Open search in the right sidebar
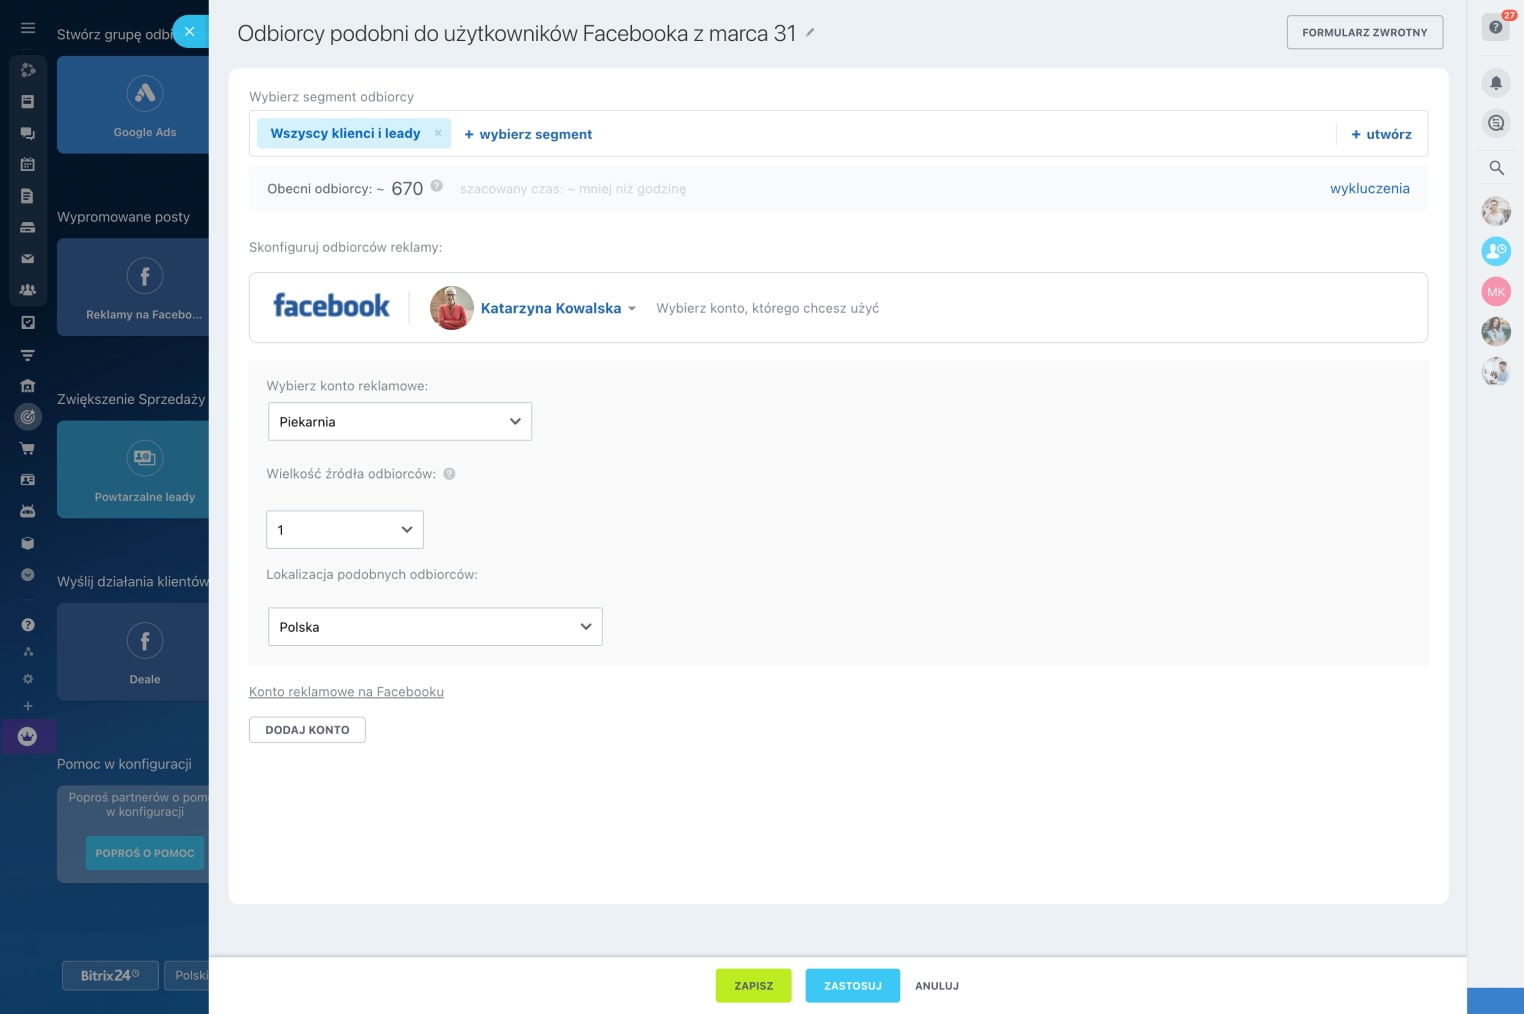1524x1014 pixels. tap(1496, 168)
